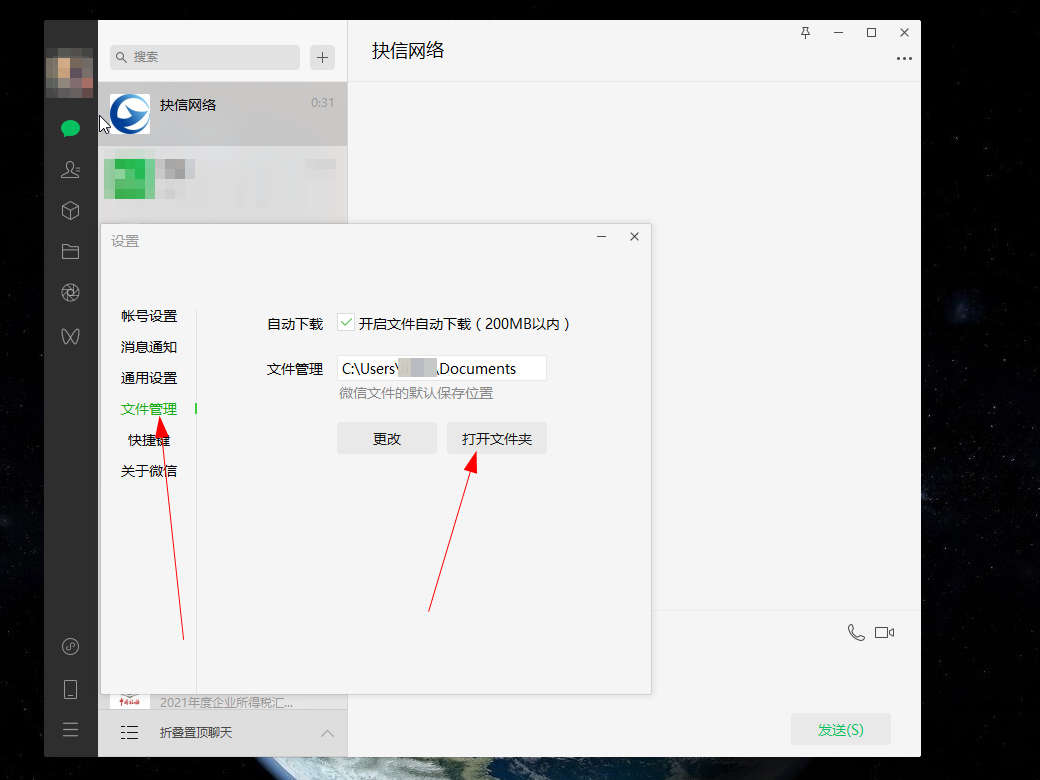The height and width of the screenshot is (780, 1040).
Task: Open Mini Programs panel icon
Action: coord(70,646)
